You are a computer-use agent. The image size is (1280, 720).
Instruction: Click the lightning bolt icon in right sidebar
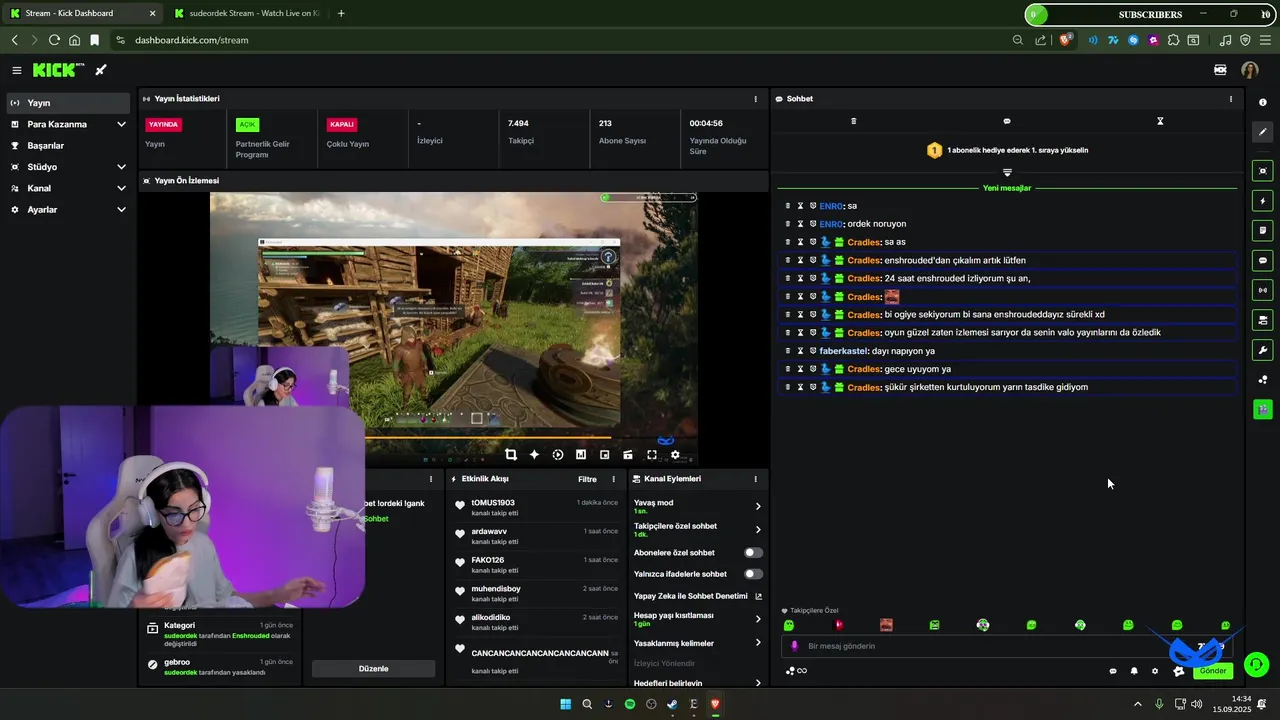[1263, 201]
